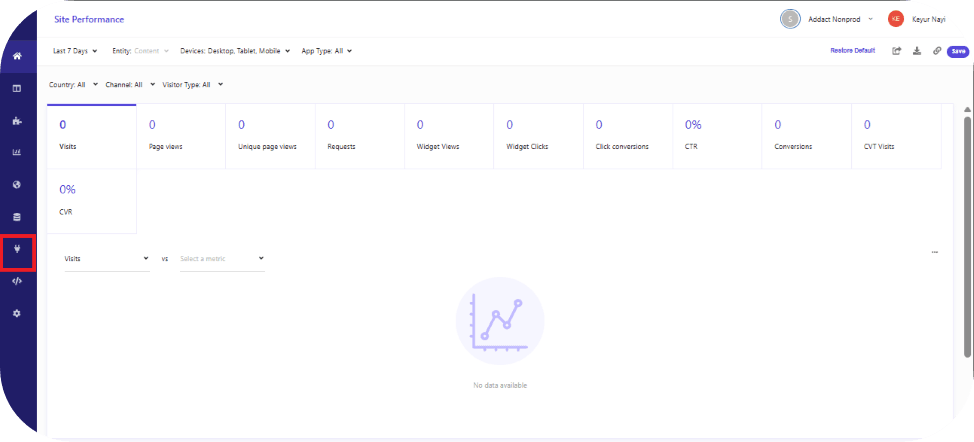
Task: Click the Save button
Action: [x=958, y=51]
